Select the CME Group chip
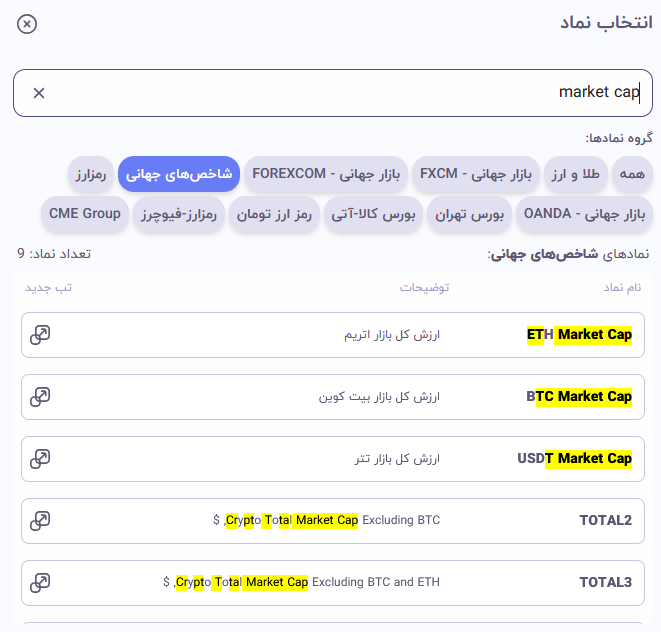661x632 pixels. click(85, 214)
